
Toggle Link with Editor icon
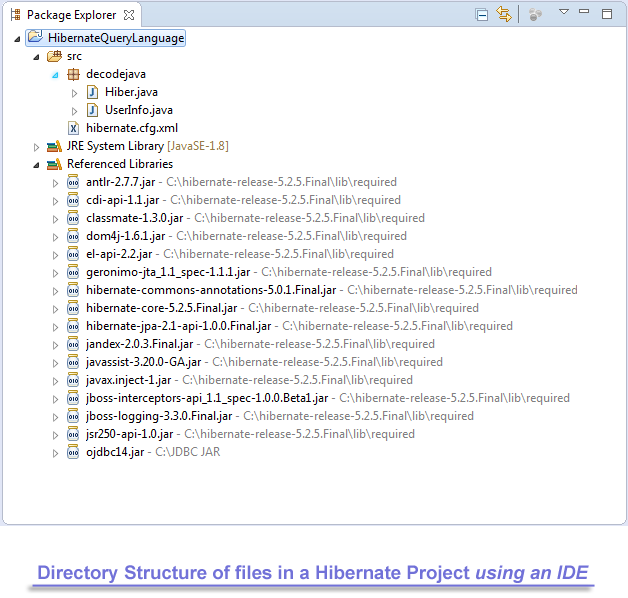pos(504,15)
